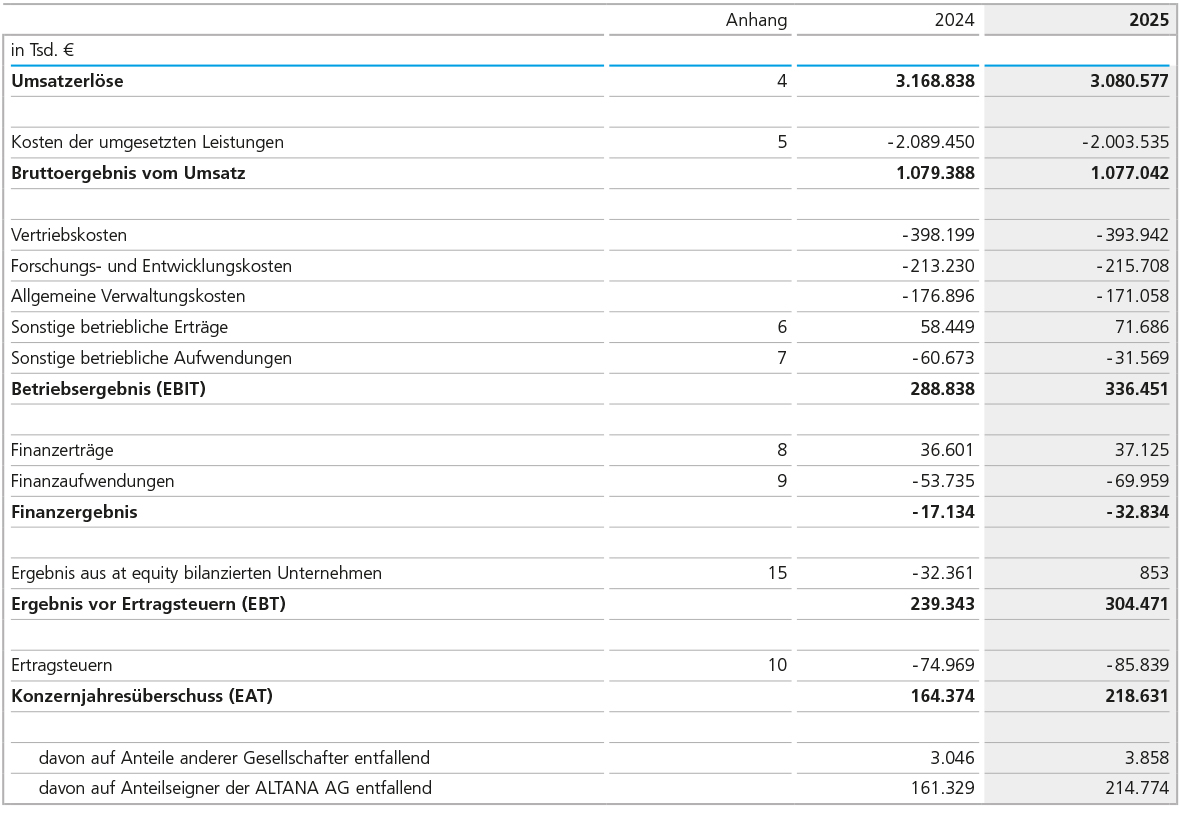
Task: Select the Anhang column header
Action: pyautogui.click(x=756, y=20)
